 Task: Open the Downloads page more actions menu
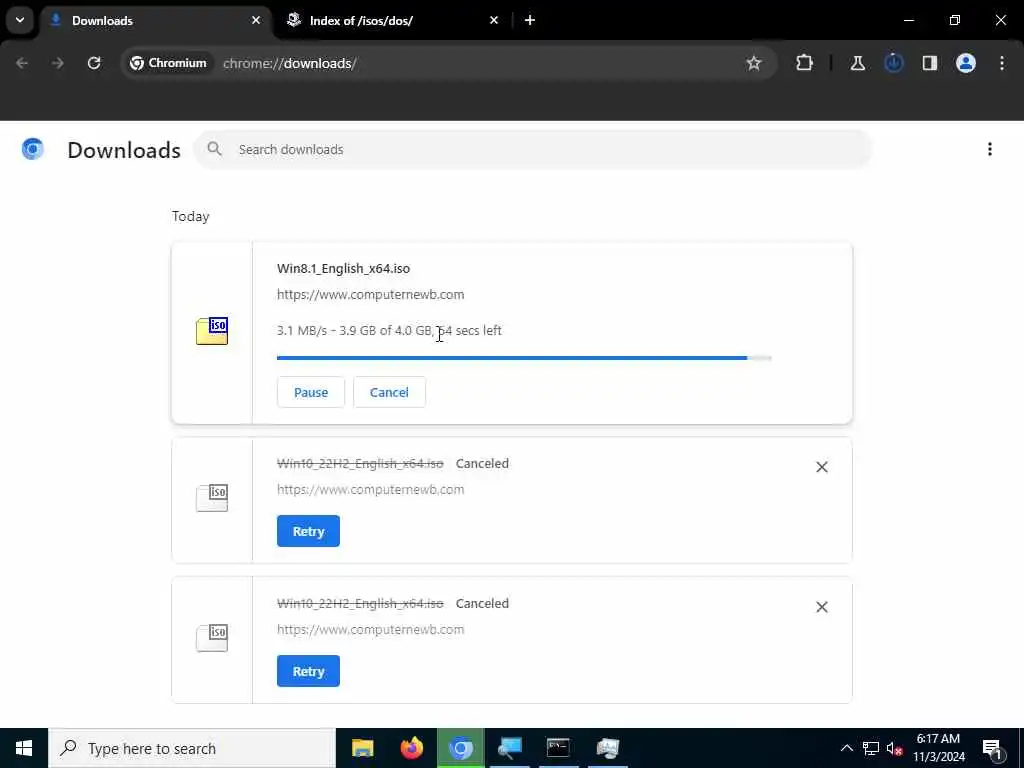click(990, 150)
